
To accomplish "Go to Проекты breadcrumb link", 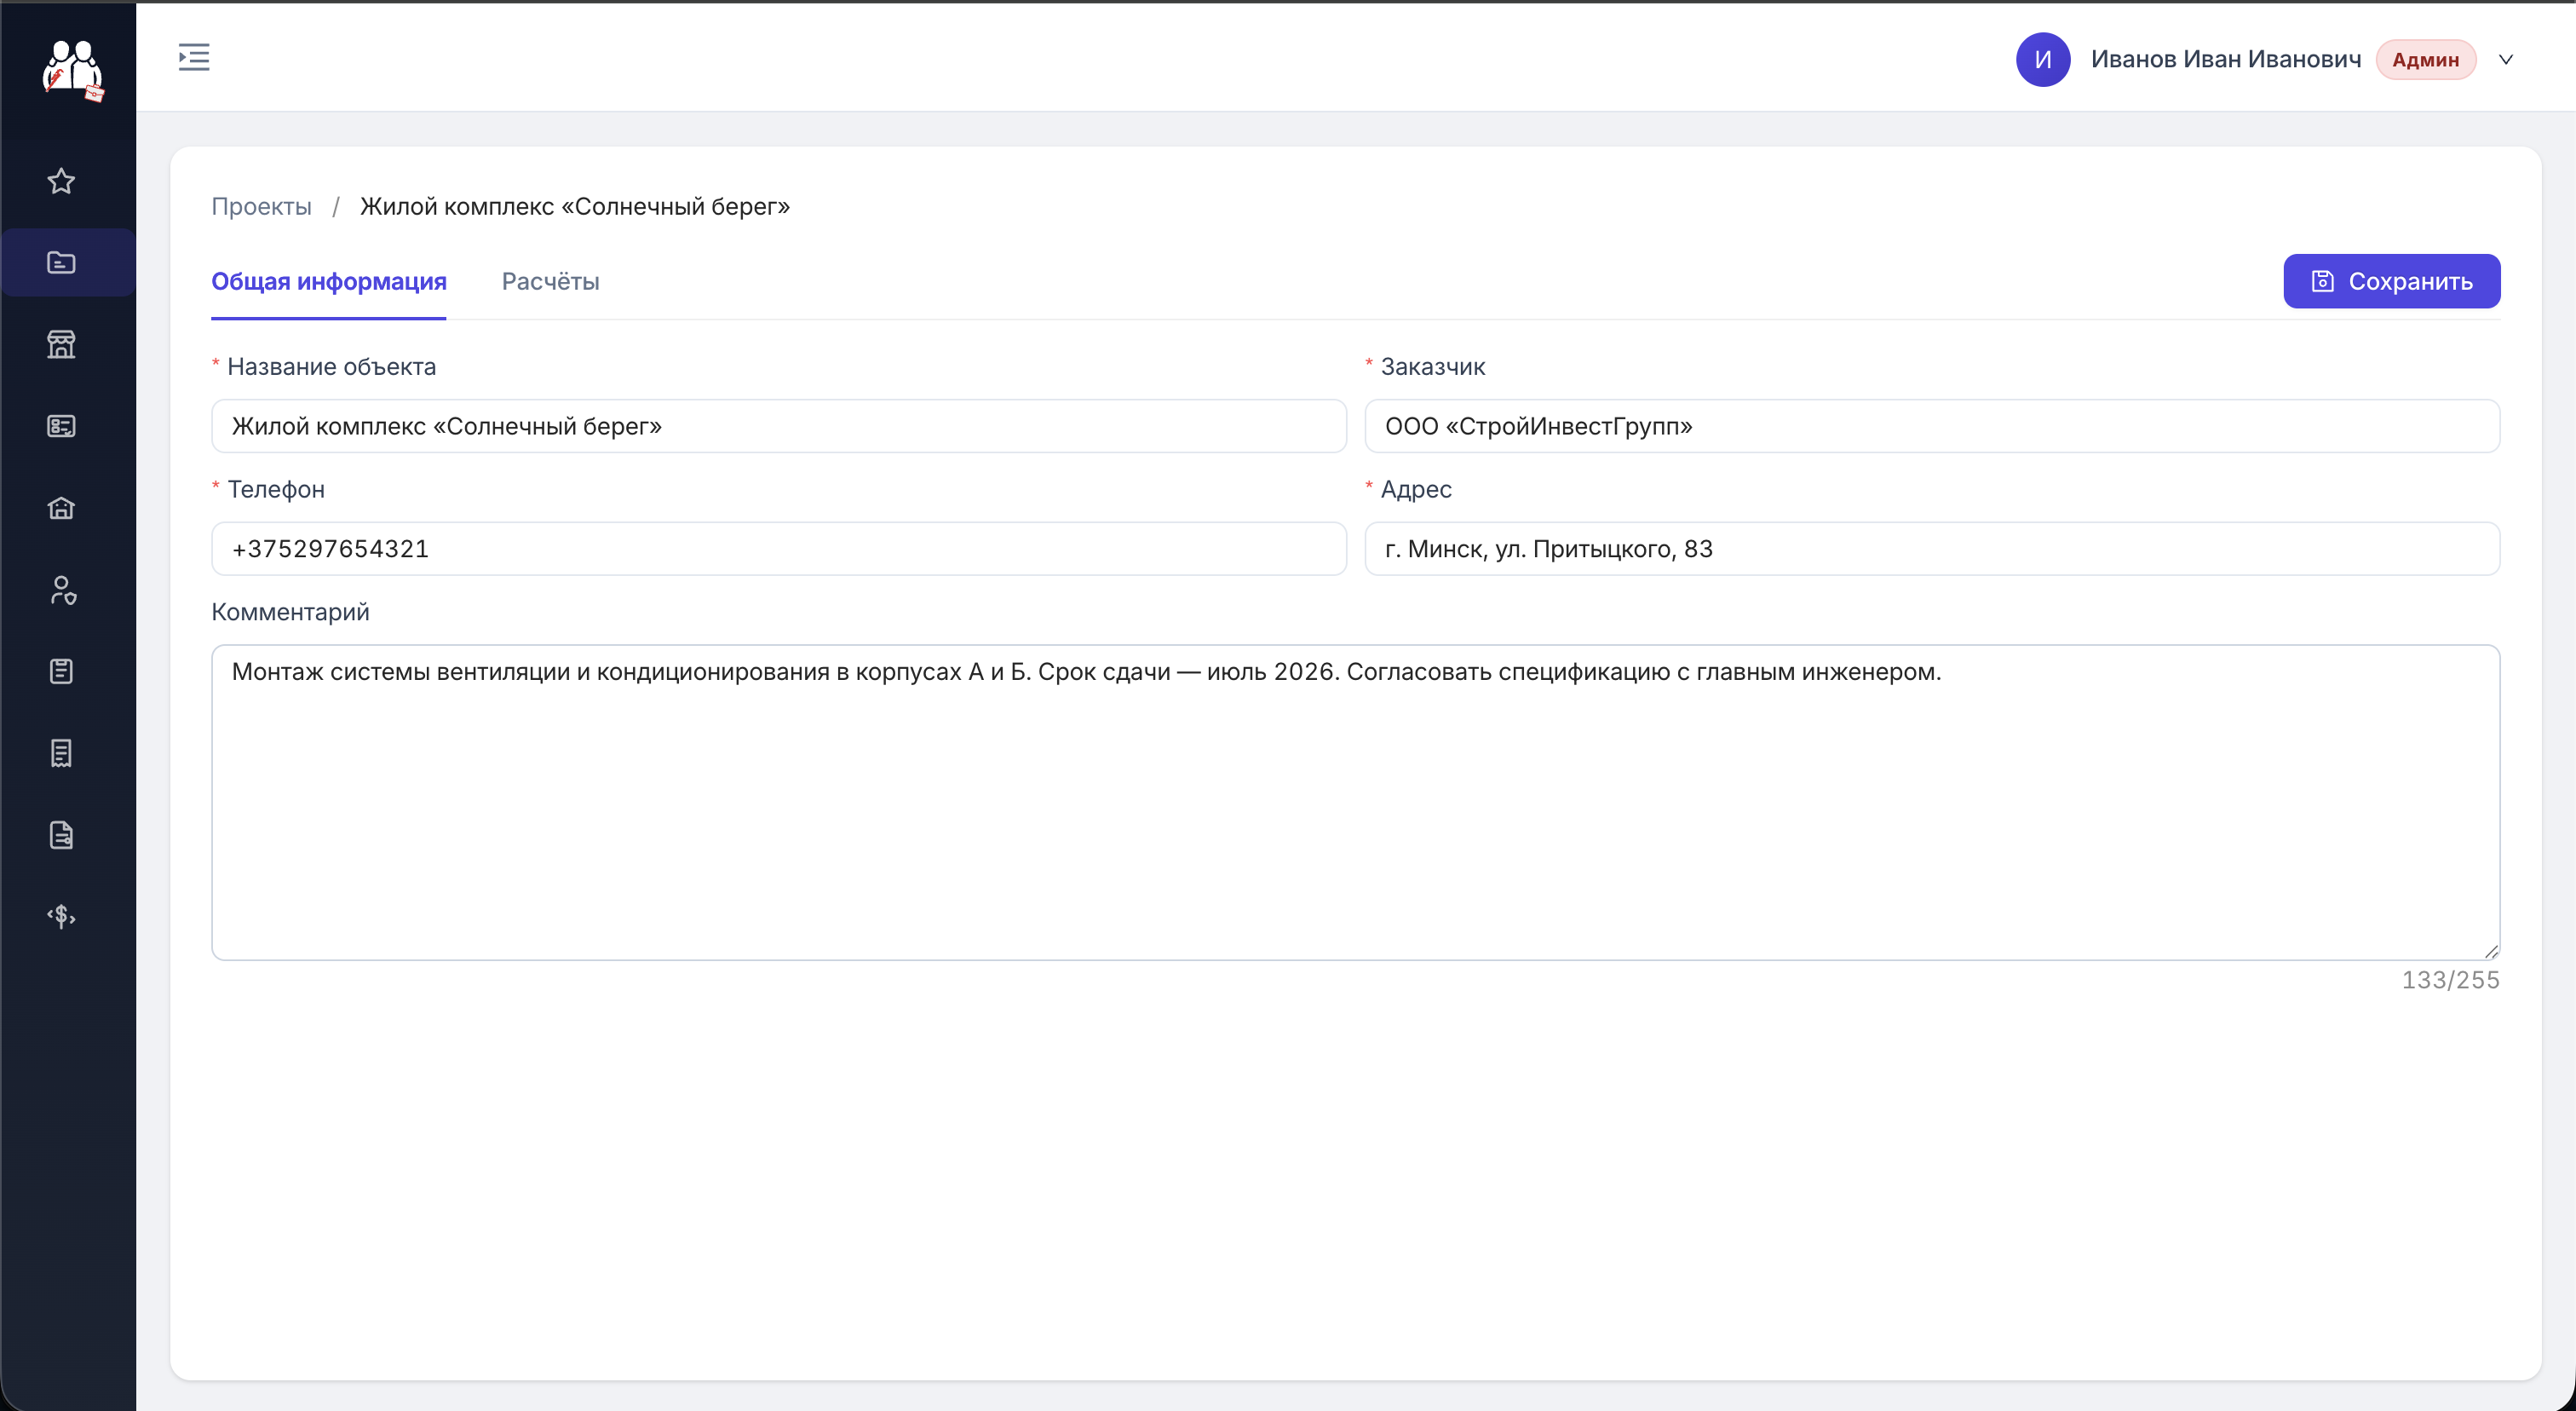I will [x=261, y=206].
